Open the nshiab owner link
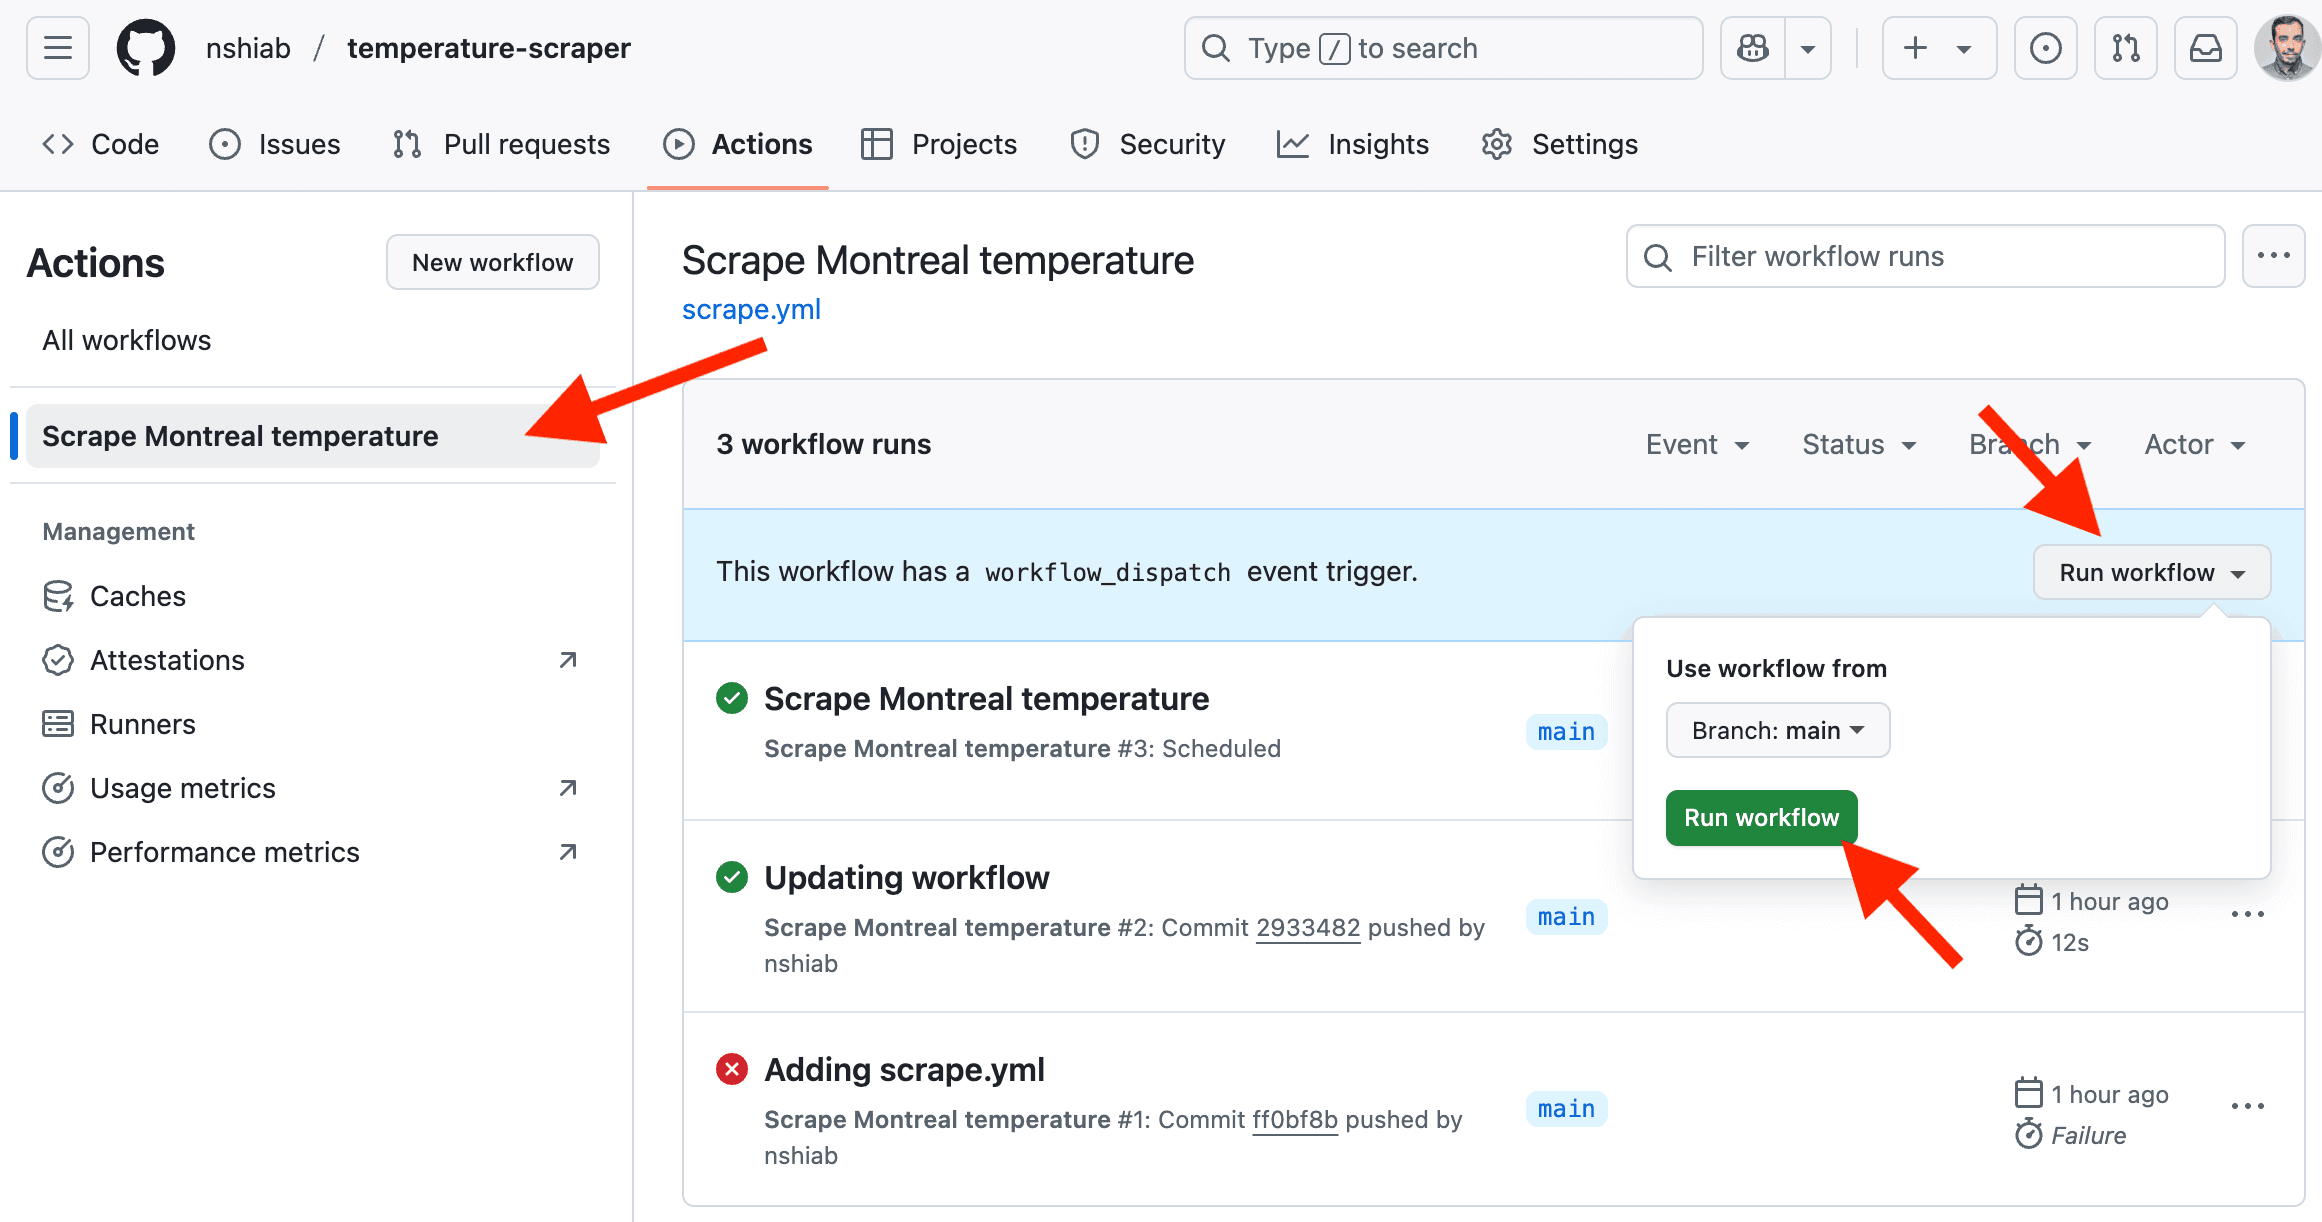 point(248,48)
